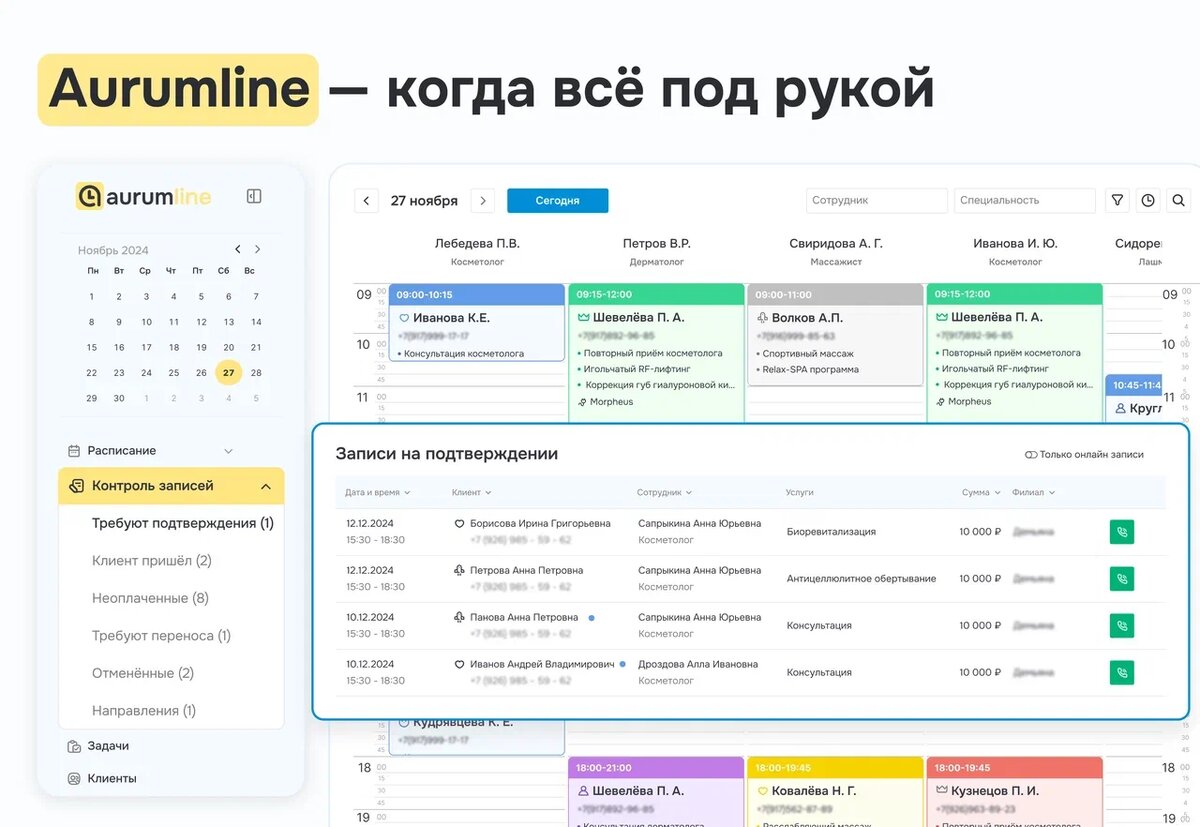Open the Задачи section

pos(108,746)
